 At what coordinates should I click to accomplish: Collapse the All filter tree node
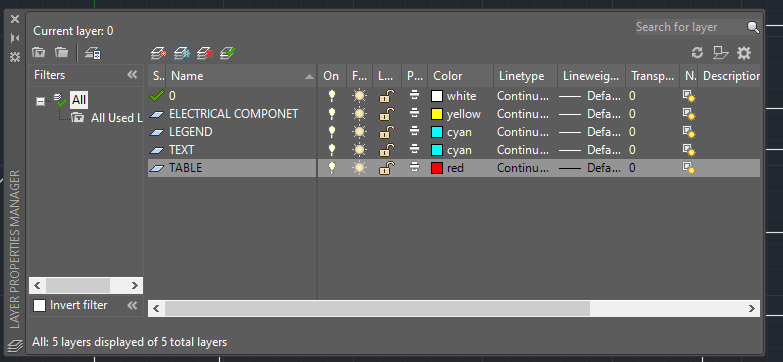pyautogui.click(x=40, y=101)
